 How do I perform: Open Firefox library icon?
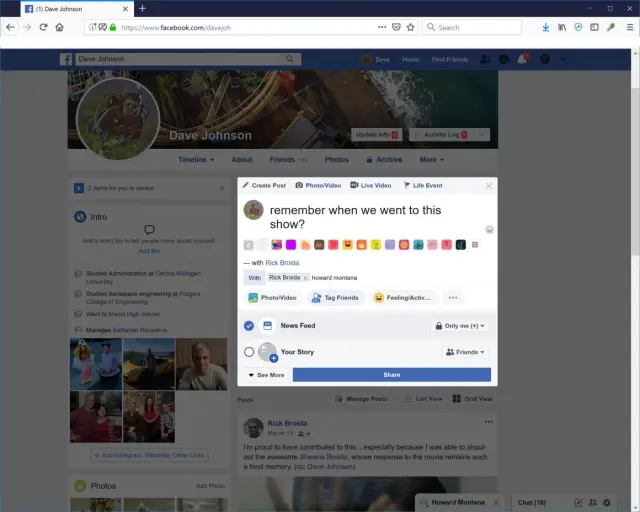click(562, 27)
